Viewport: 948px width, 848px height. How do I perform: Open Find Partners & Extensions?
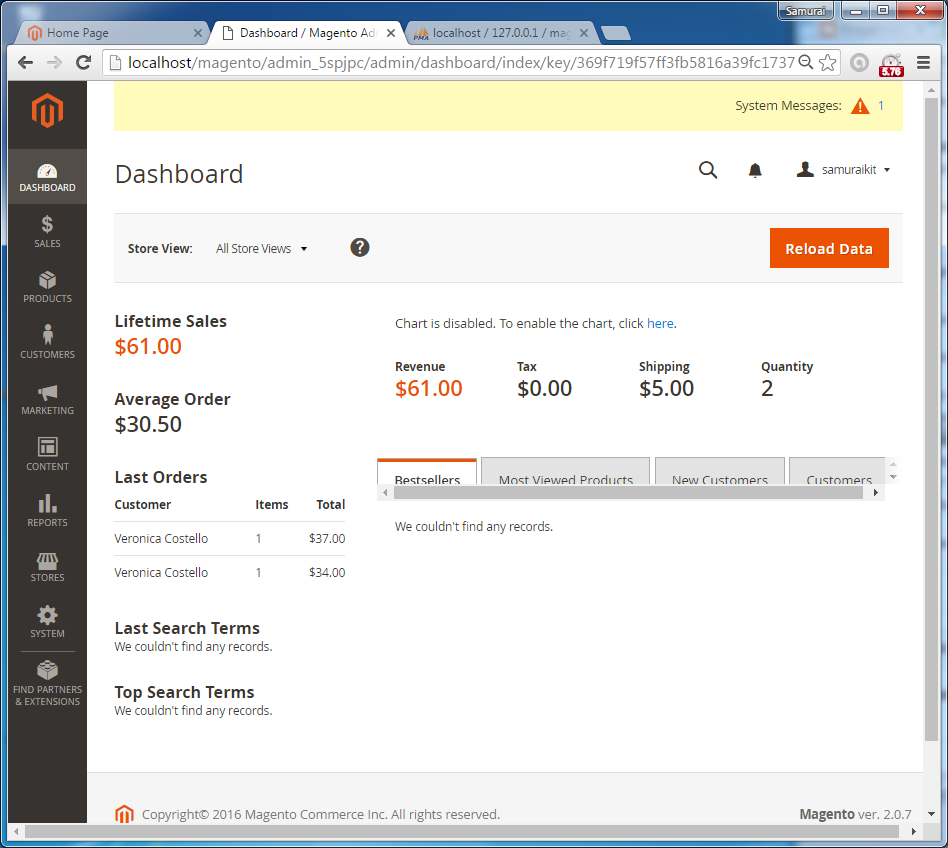pos(47,684)
